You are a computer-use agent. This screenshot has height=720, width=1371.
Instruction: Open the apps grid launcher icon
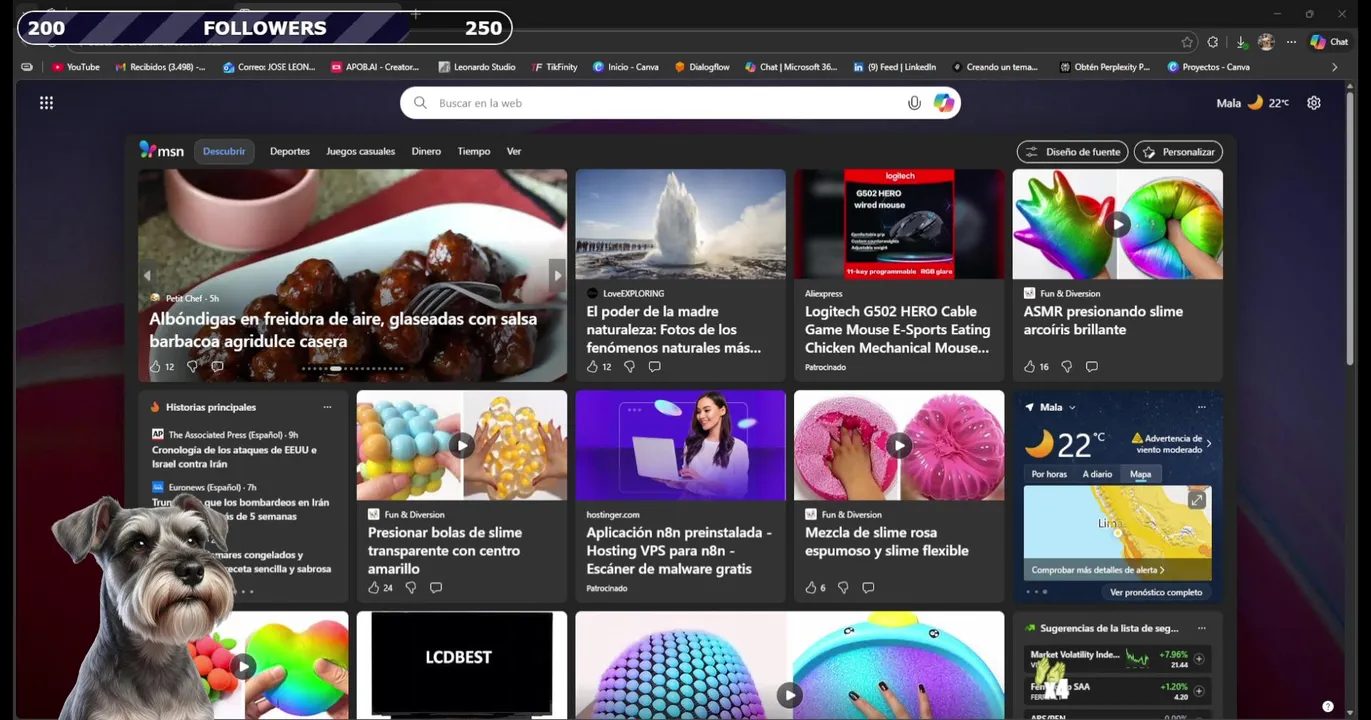tap(46, 103)
